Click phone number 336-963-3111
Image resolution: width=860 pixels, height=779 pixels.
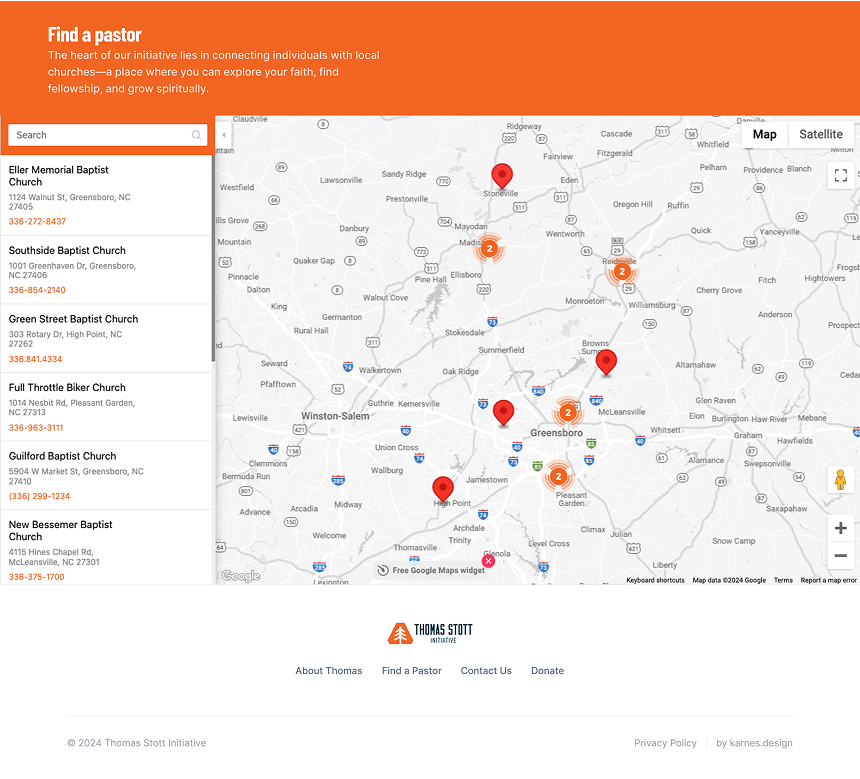36,428
